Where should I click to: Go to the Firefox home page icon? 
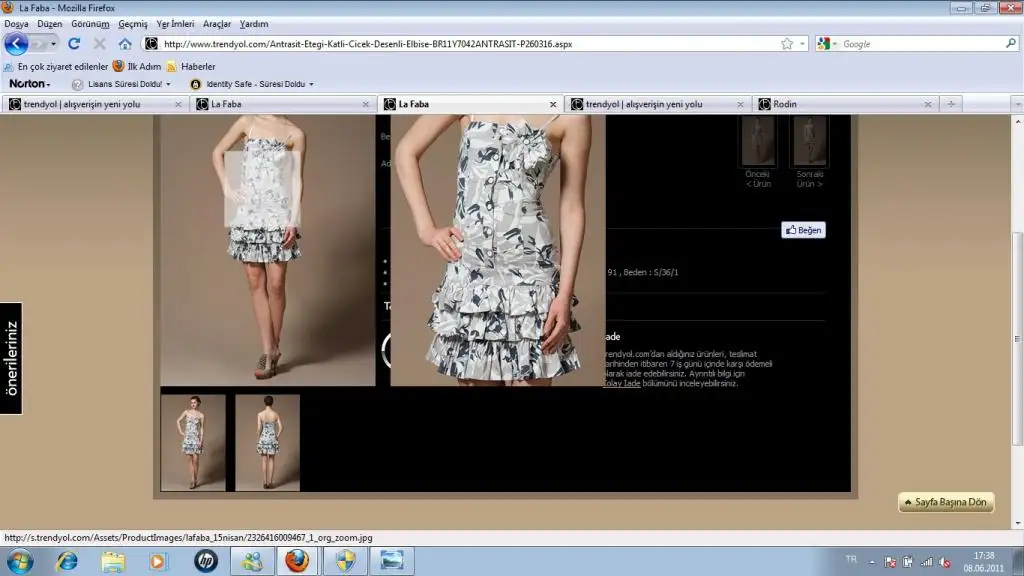[x=125, y=44]
